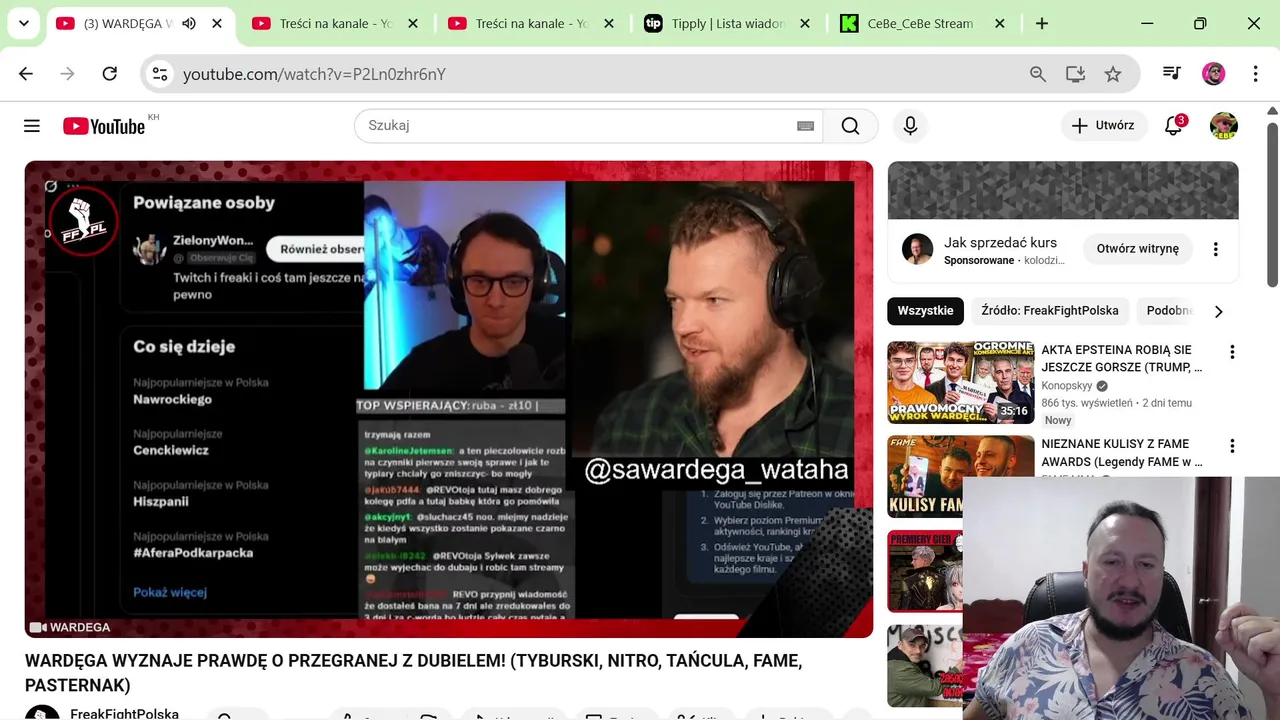The width and height of the screenshot is (1280, 720).
Task: Mute the WARDĘGA tab audio speaker icon
Action: click(189, 23)
